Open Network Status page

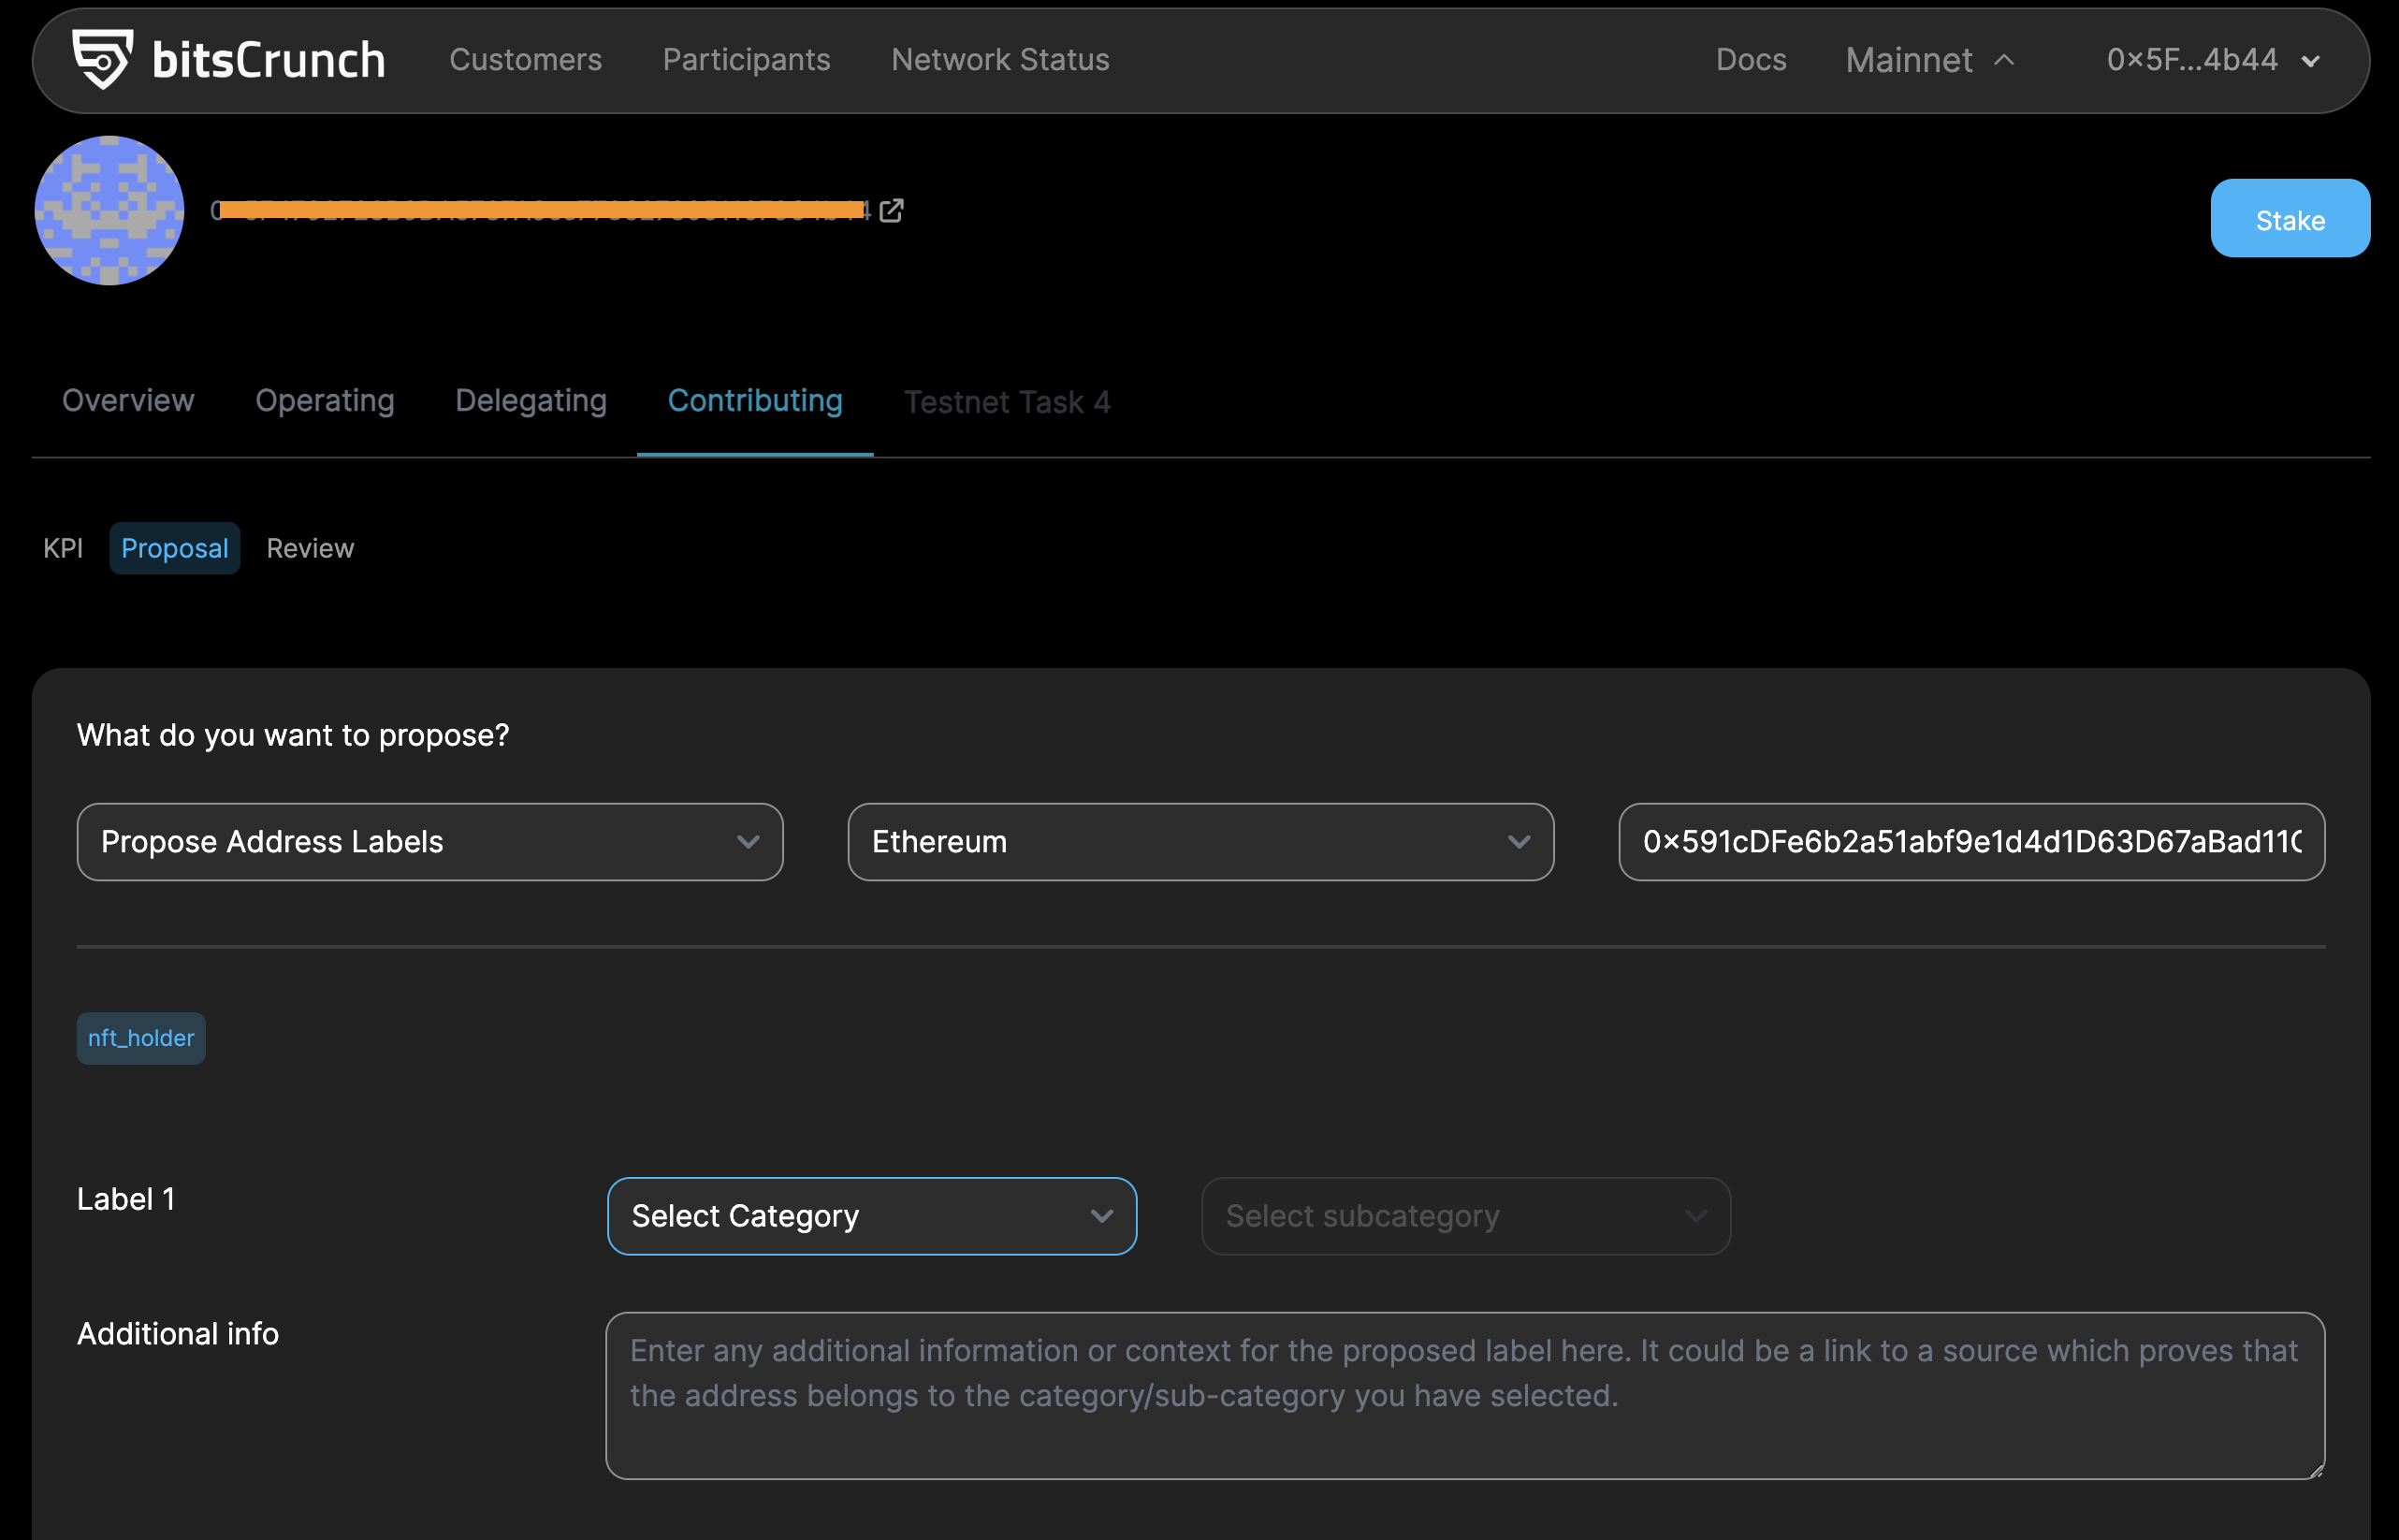tap(1000, 60)
